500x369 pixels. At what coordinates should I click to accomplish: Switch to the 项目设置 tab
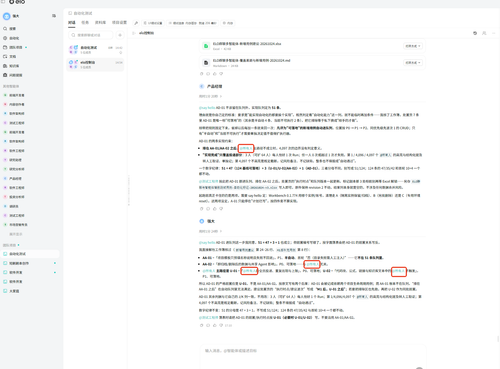tap(119, 23)
